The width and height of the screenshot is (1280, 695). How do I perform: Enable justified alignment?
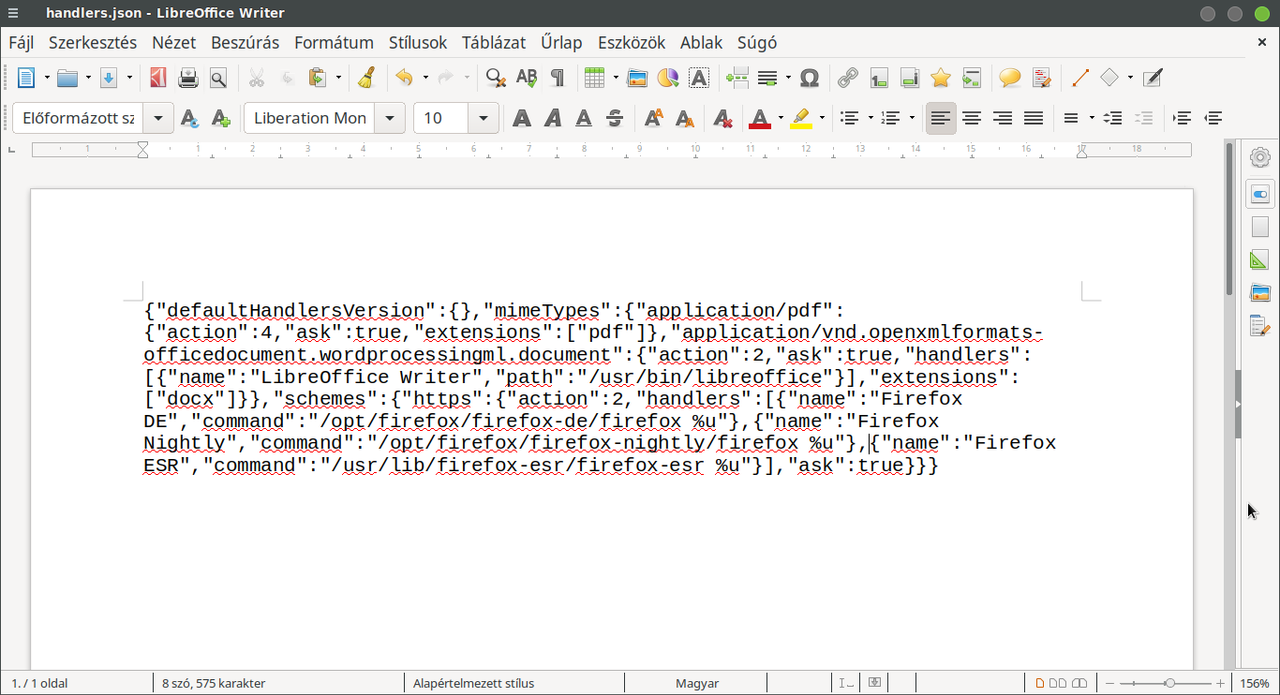click(1033, 118)
